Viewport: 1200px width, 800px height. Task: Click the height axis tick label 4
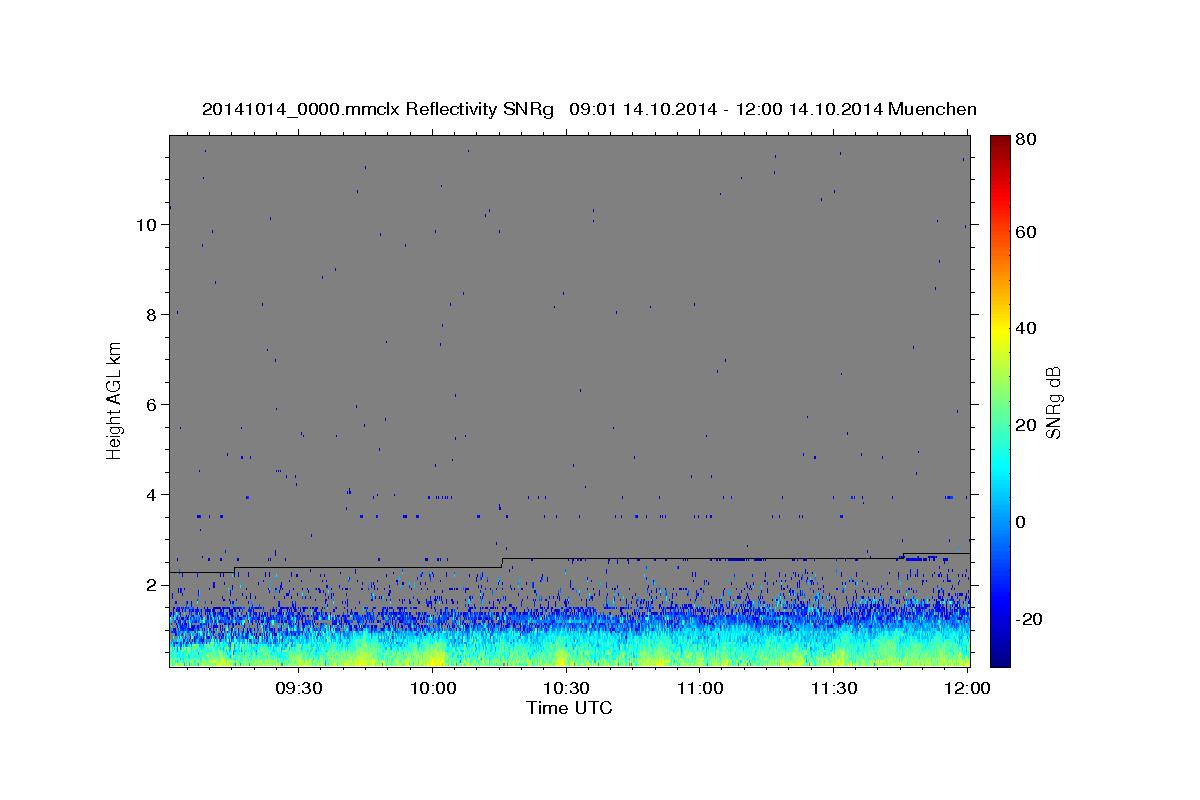click(x=151, y=495)
